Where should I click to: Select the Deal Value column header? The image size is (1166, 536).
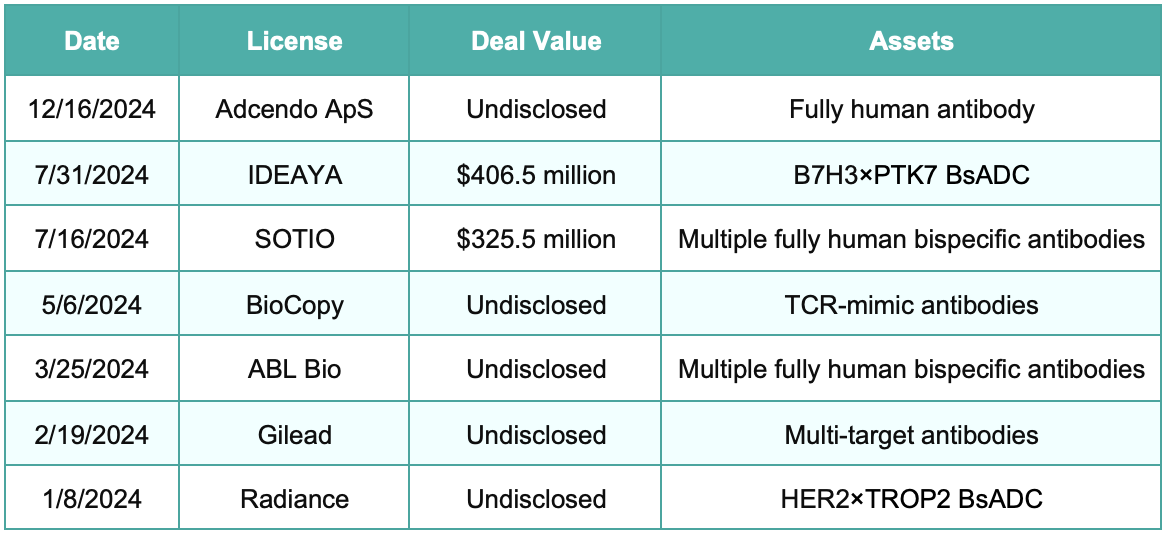pos(535,41)
